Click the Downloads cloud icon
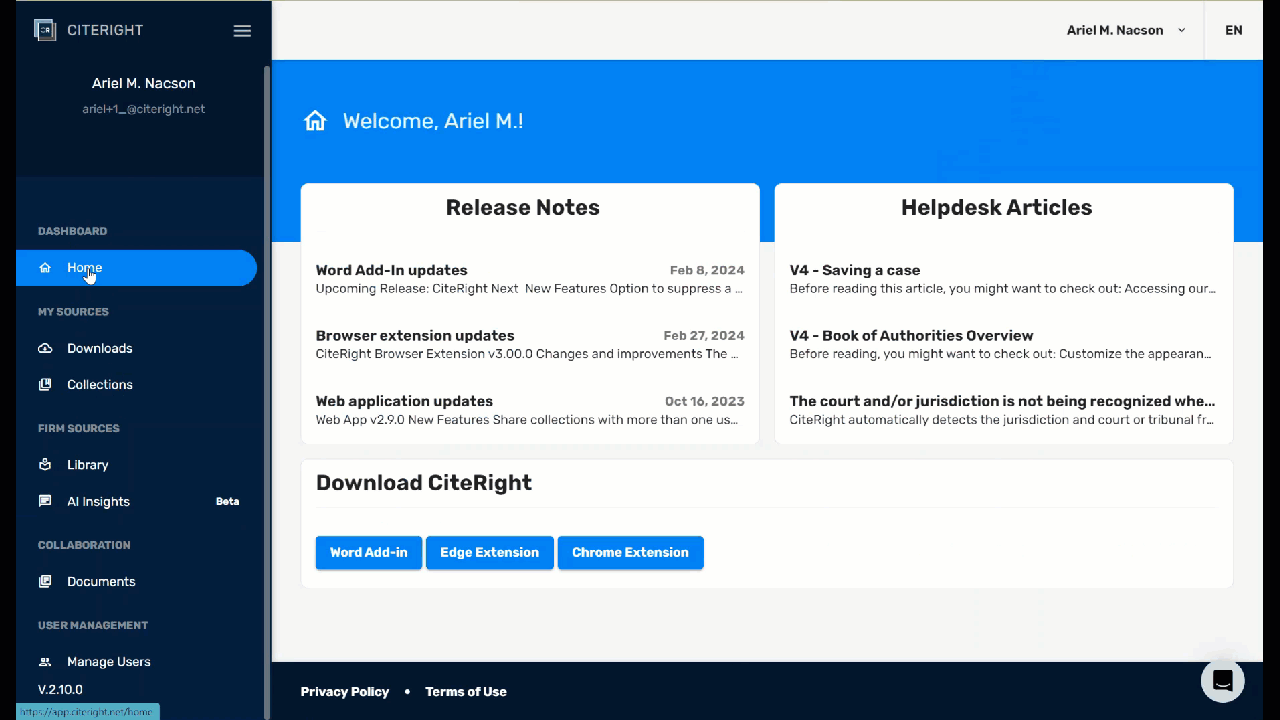This screenshot has width=1280, height=720. tap(45, 348)
